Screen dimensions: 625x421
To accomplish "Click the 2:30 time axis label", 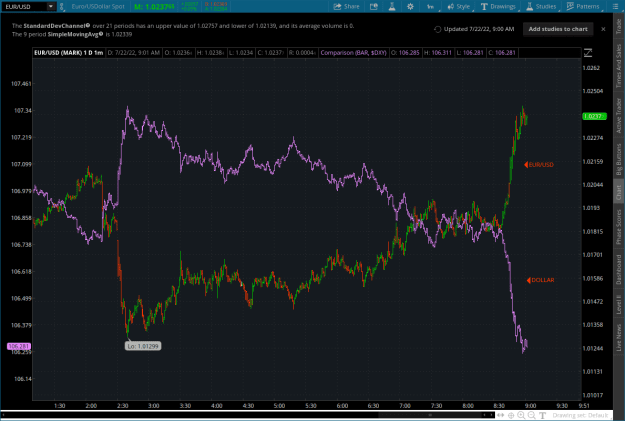I will click(x=122, y=406).
